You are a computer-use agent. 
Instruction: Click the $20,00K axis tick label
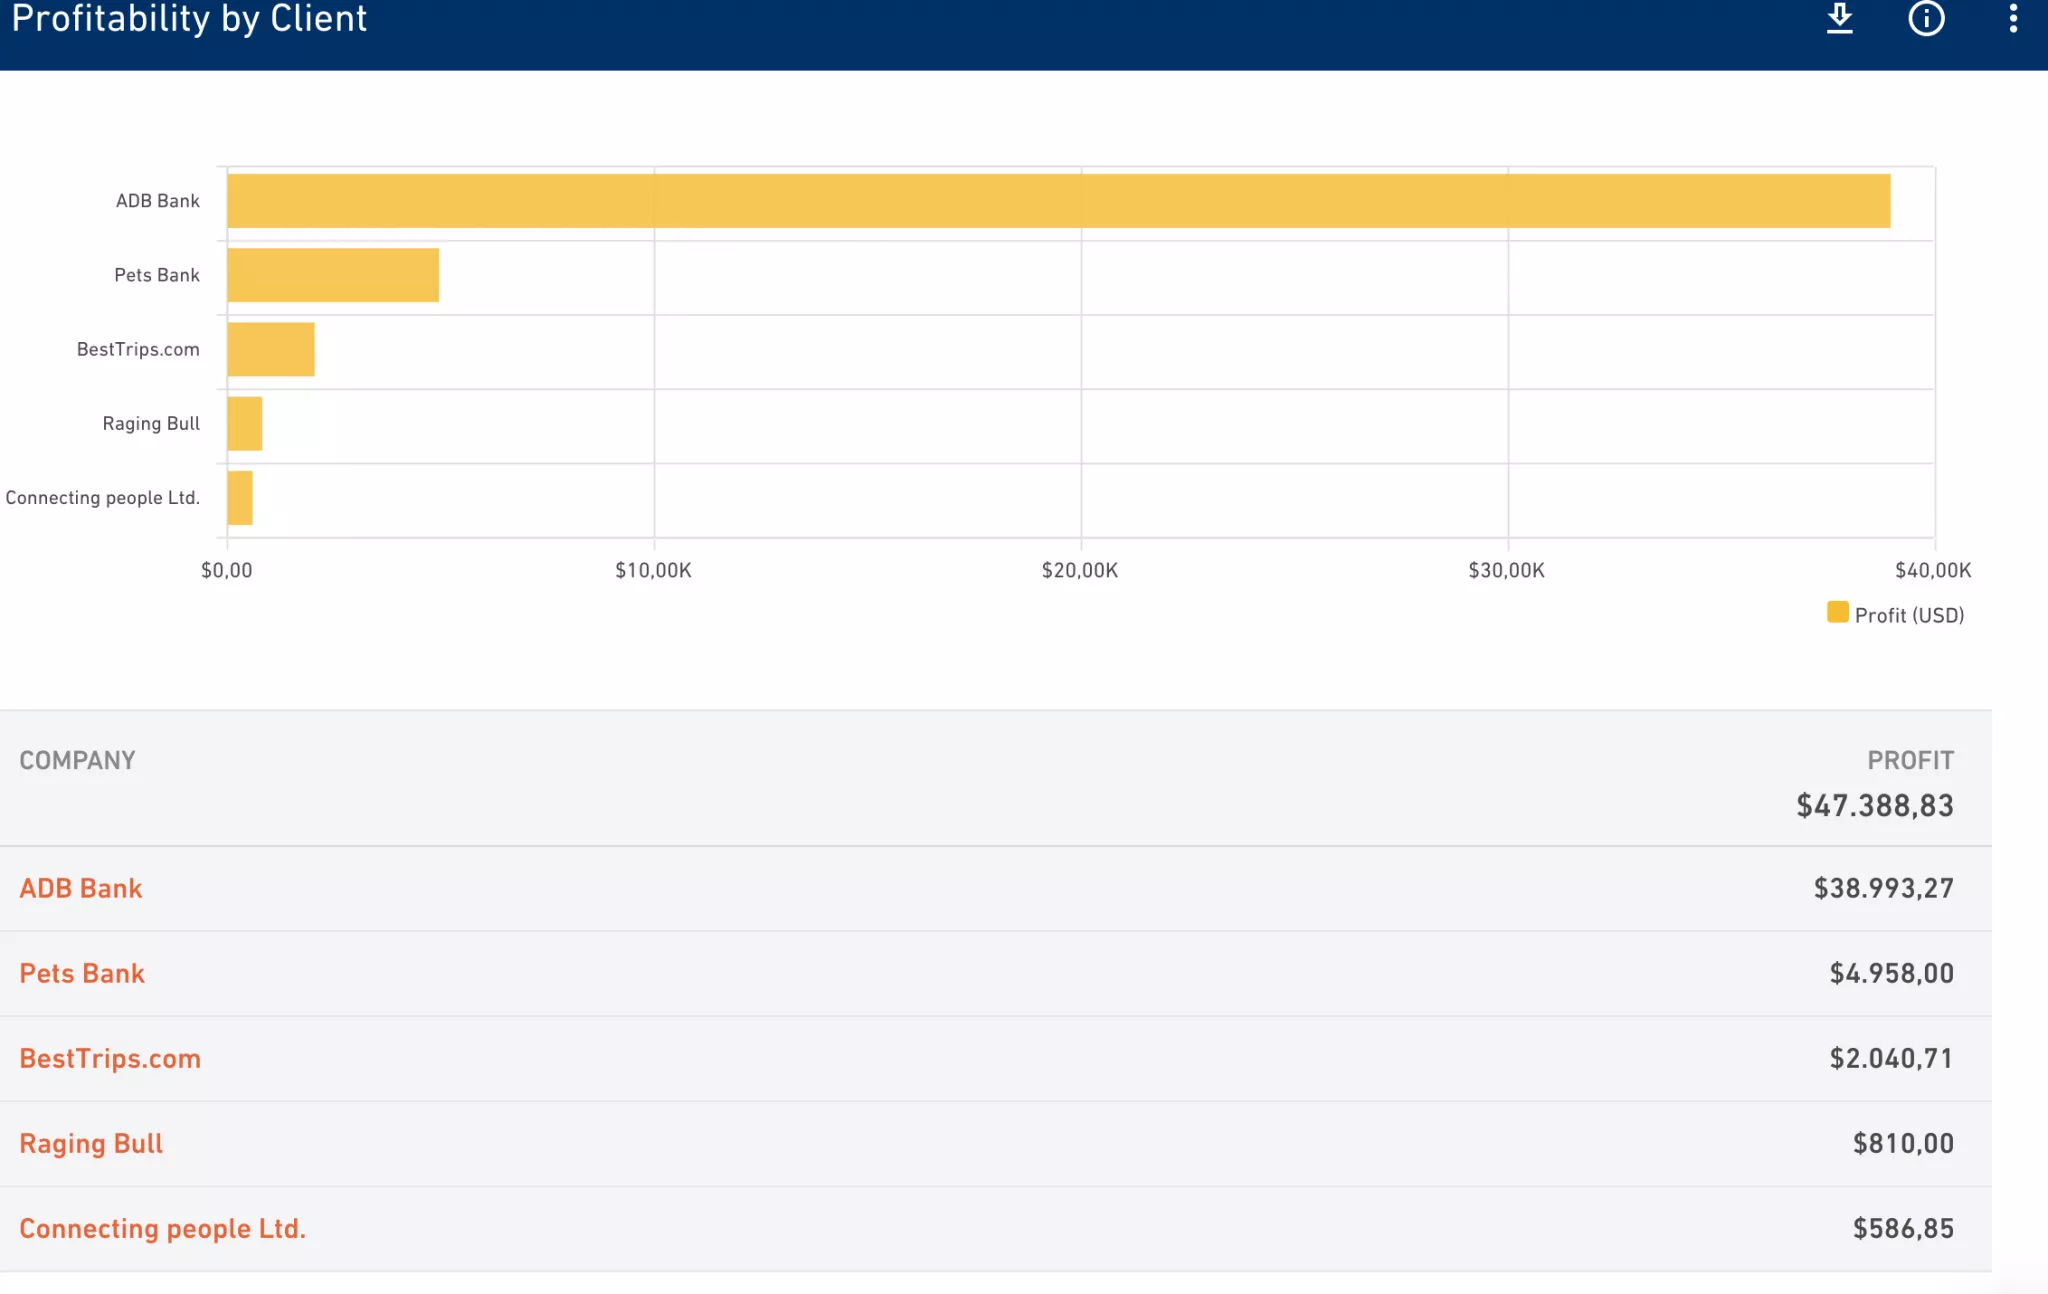coord(1080,570)
